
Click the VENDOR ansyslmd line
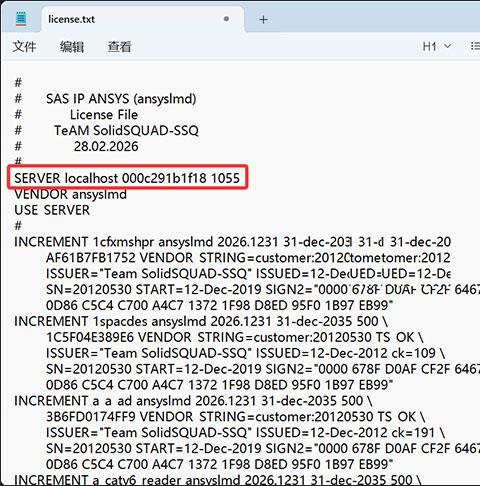(x=70, y=194)
